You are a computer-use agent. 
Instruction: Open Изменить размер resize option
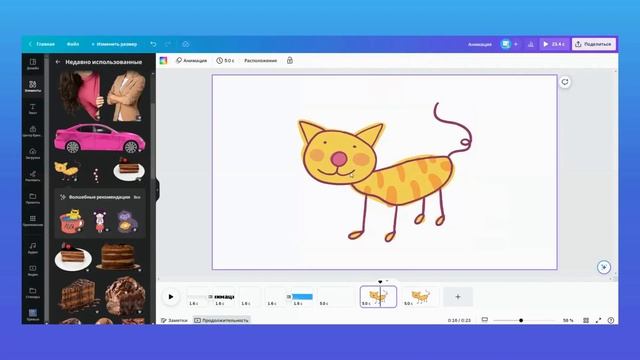tap(114, 44)
